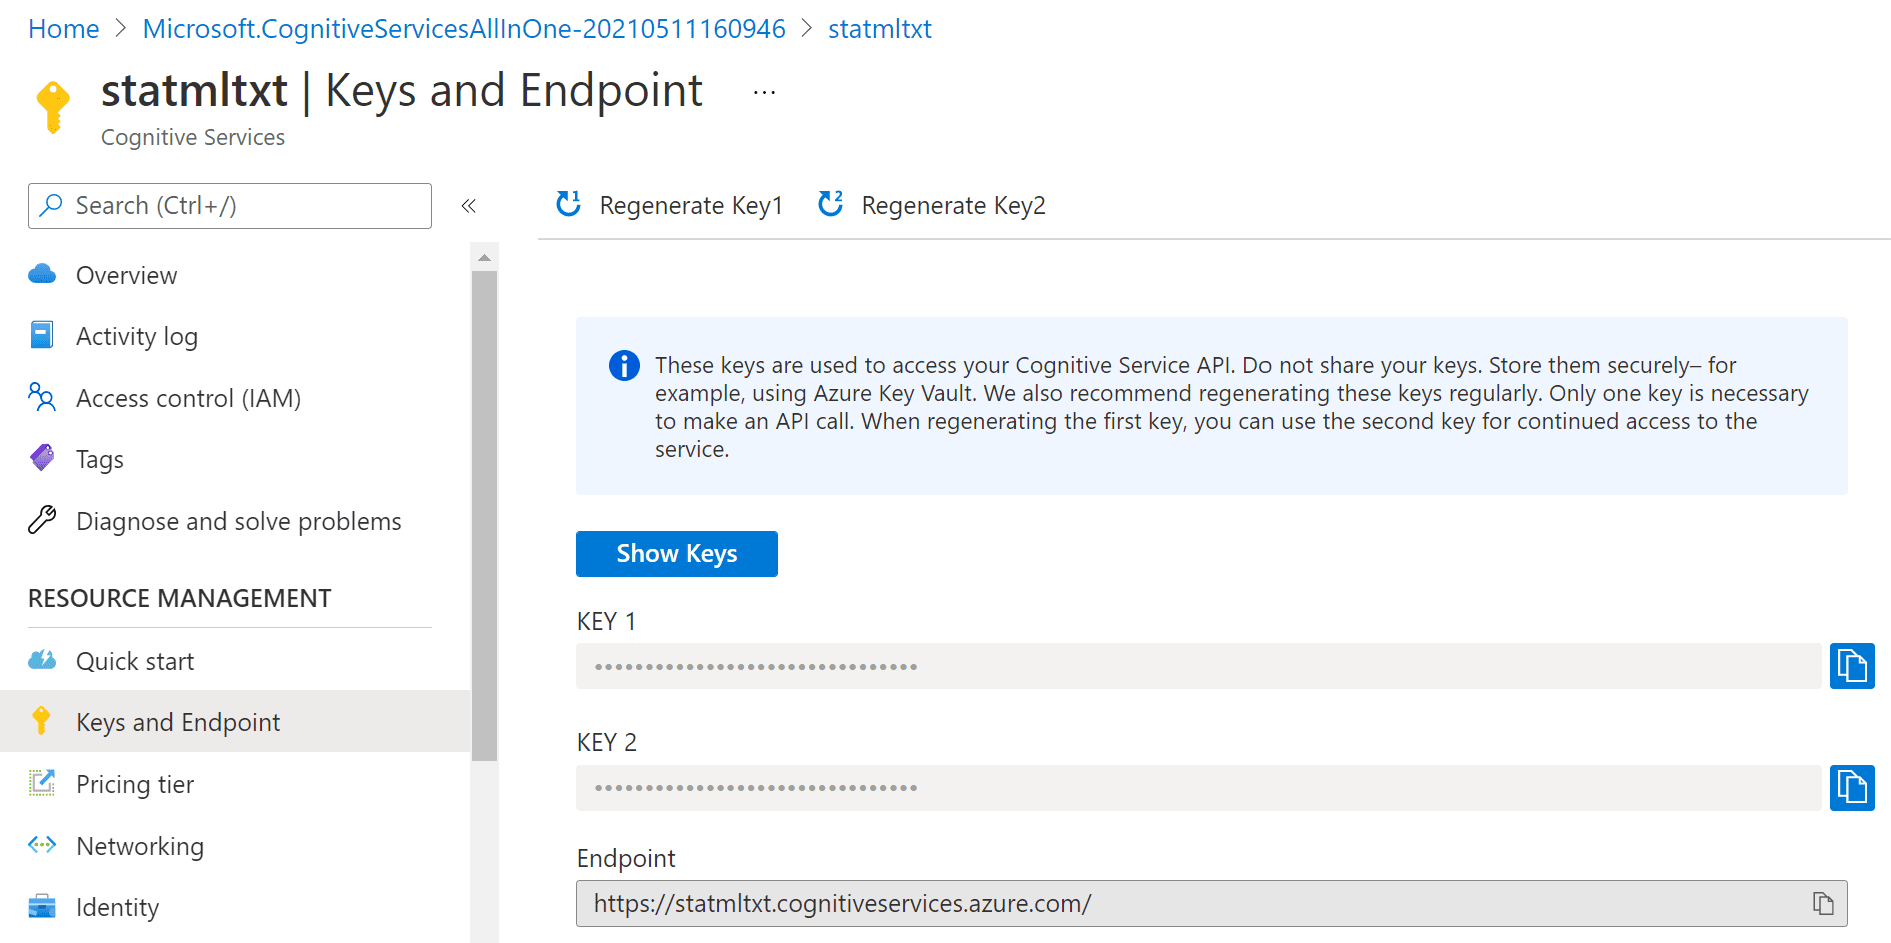Select Keys and Endpoint in sidebar
This screenshot has height=943, width=1891.
click(235, 722)
